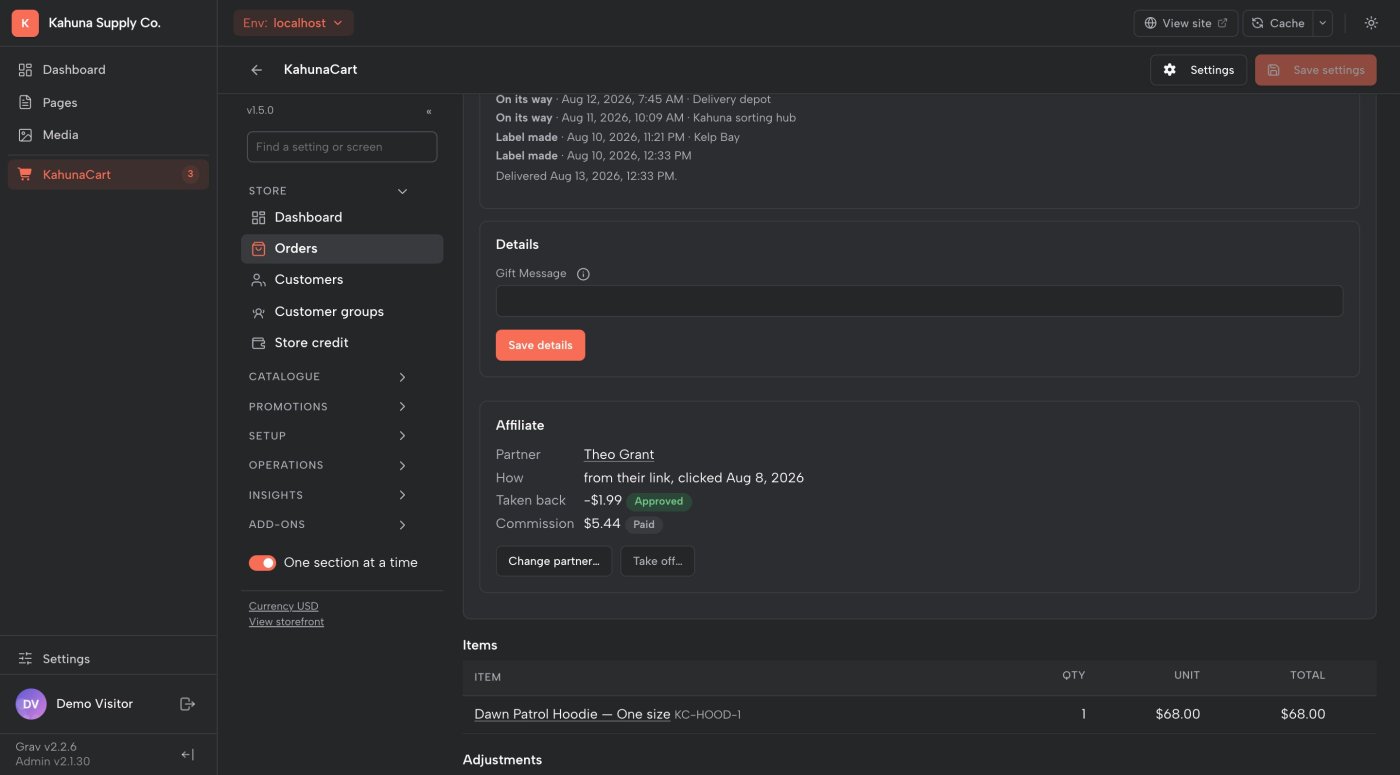Viewport: 1400px width, 775px height.
Task: Click the Cache button
Action: click(1277, 23)
